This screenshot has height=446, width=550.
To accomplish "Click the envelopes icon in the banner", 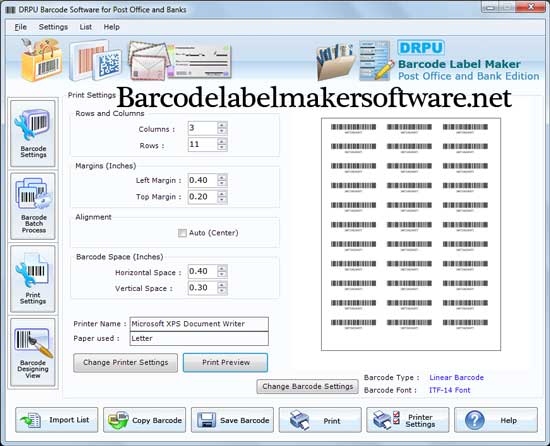I will (x=148, y=61).
